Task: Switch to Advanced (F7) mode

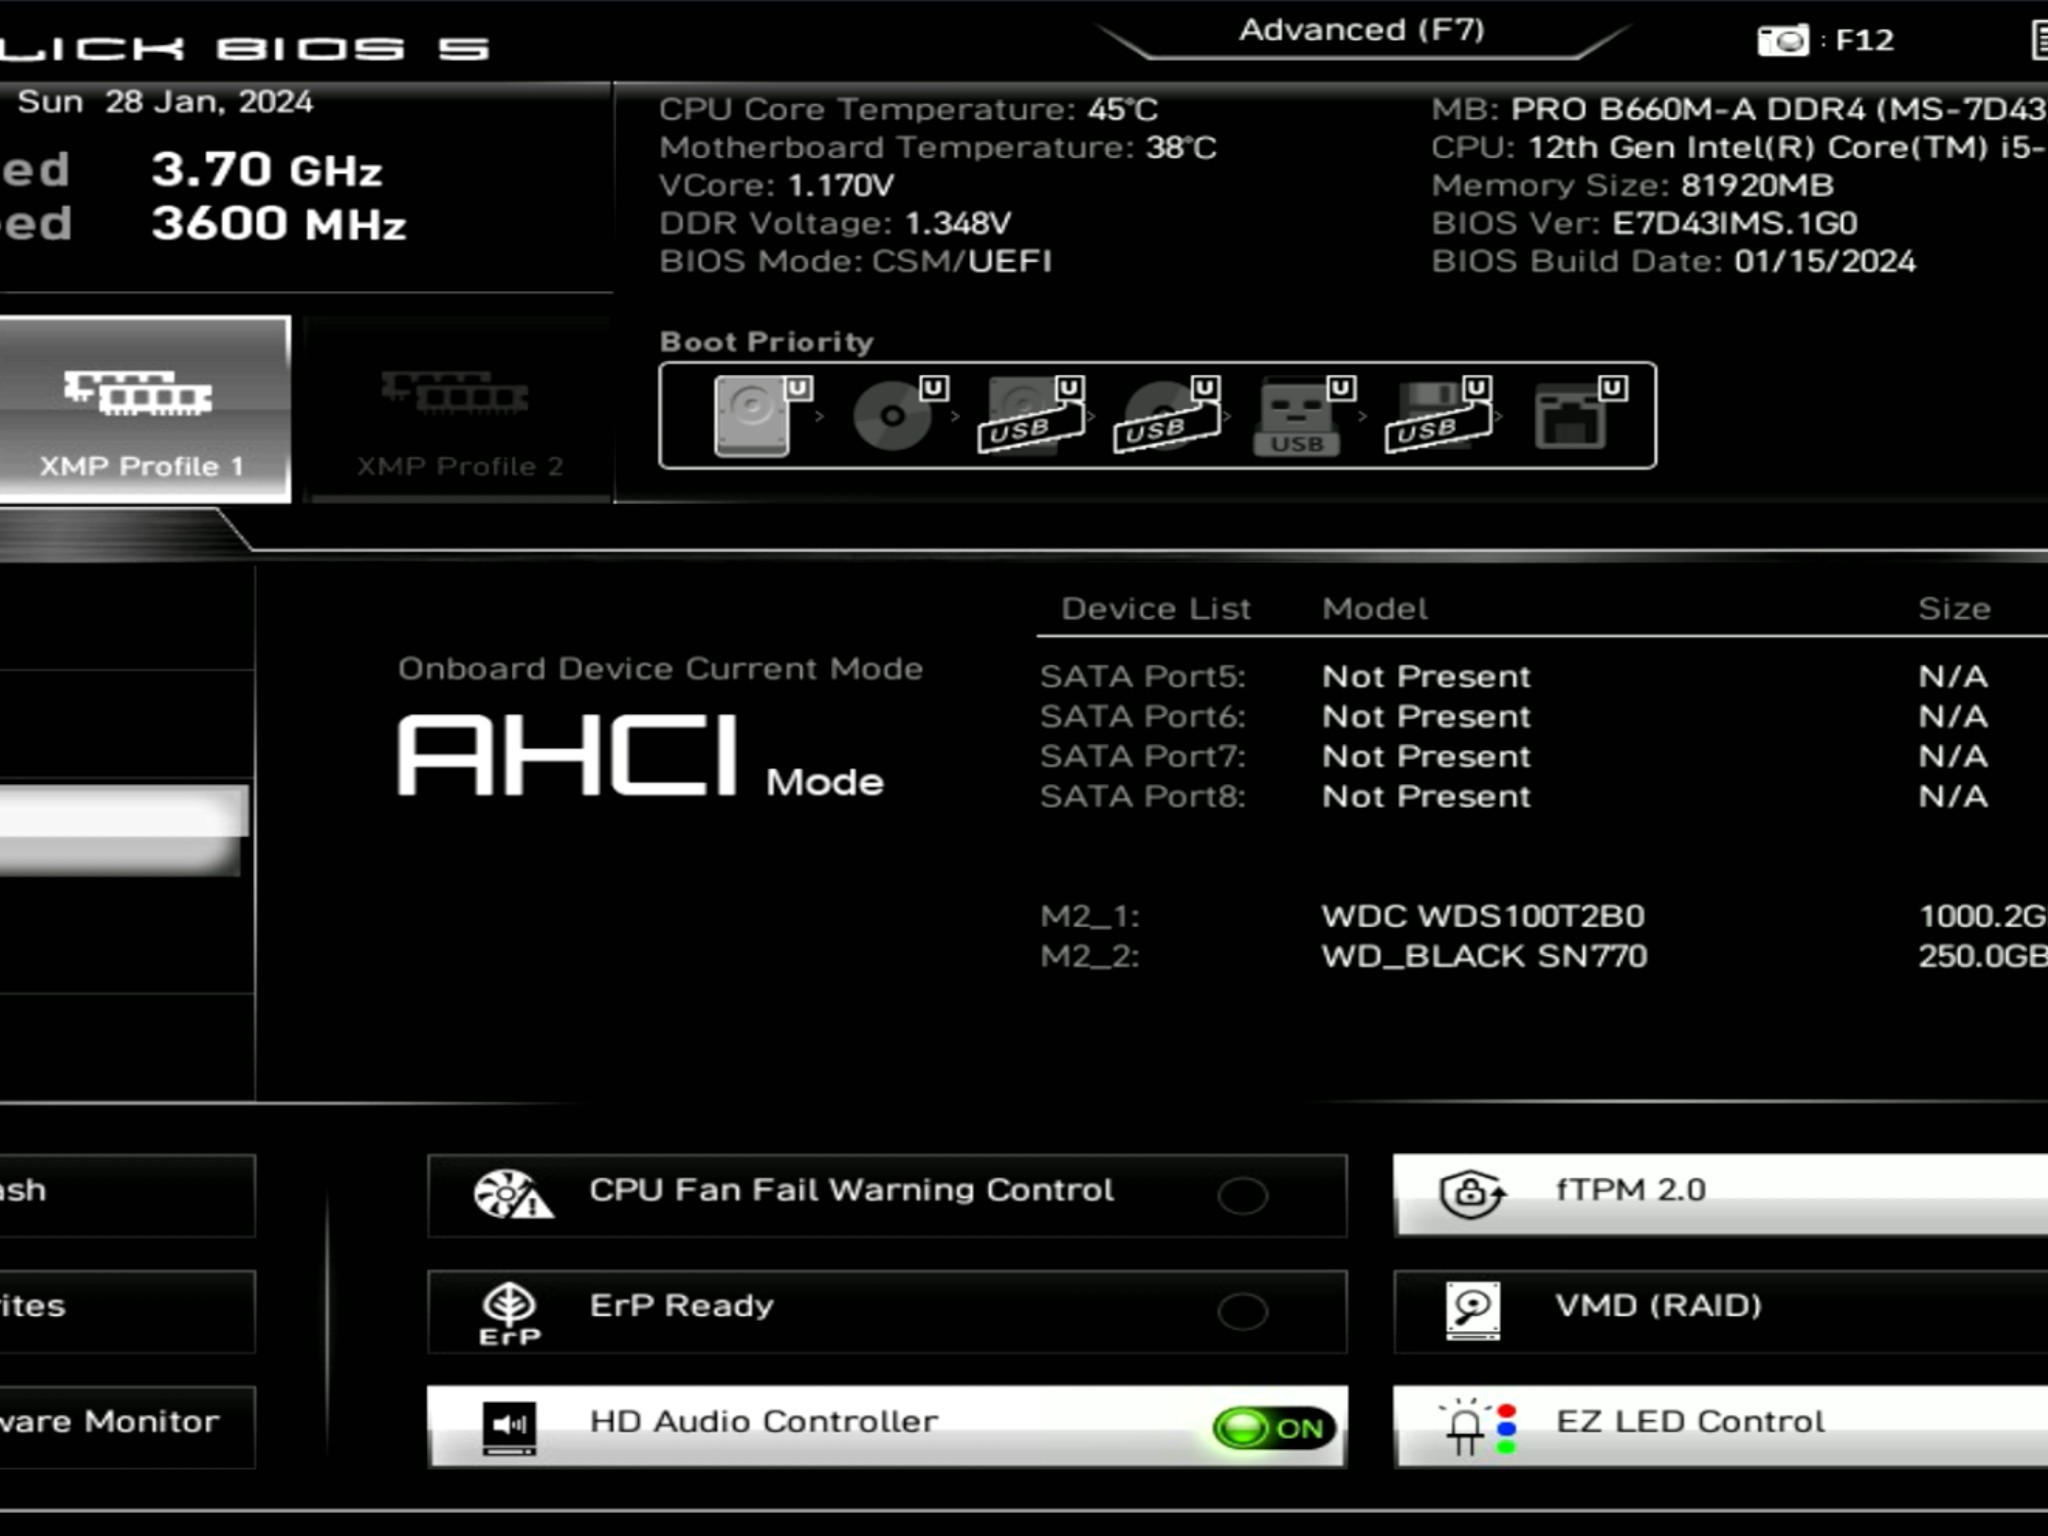Action: click(x=1362, y=30)
